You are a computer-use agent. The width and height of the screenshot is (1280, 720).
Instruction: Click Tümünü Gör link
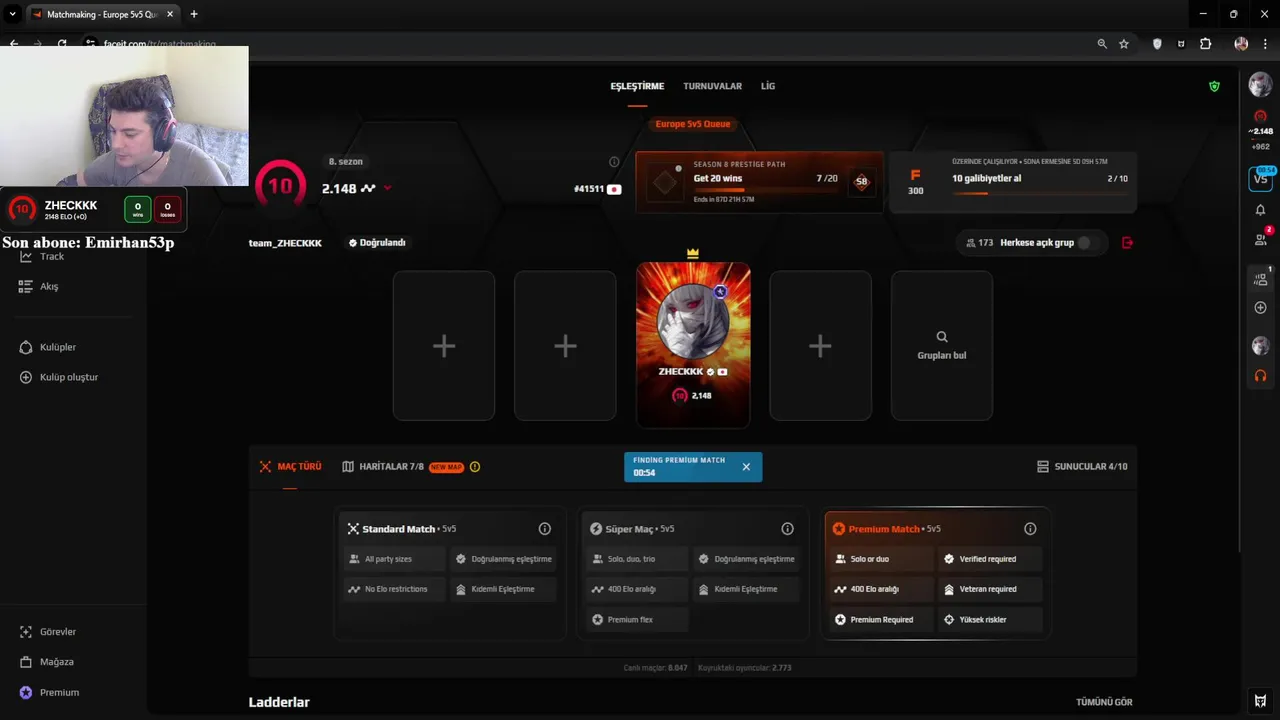coord(1104,702)
